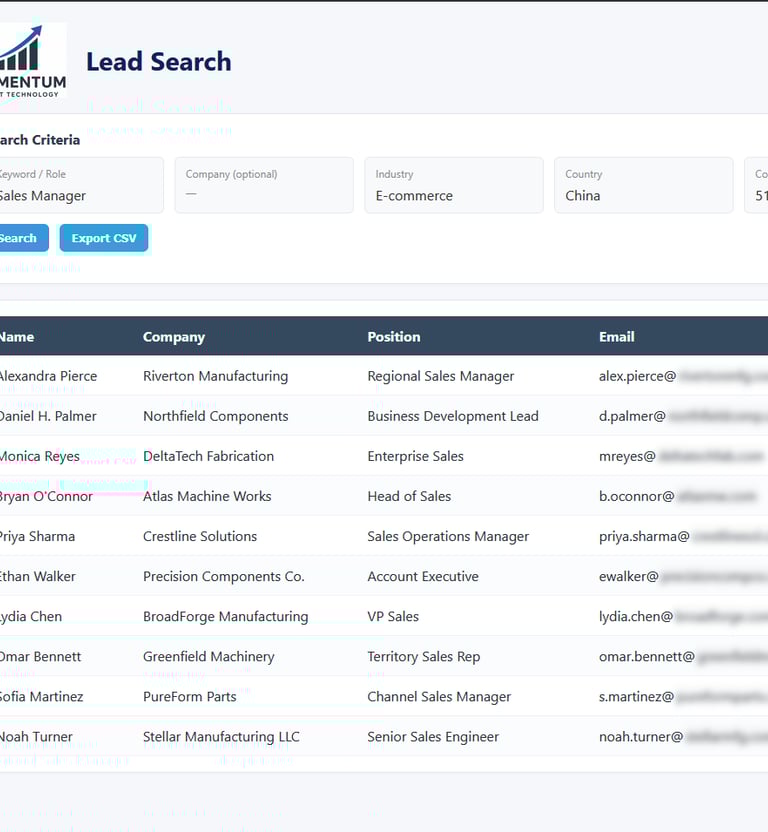Click the ewalker@ email cell

(x=683, y=576)
